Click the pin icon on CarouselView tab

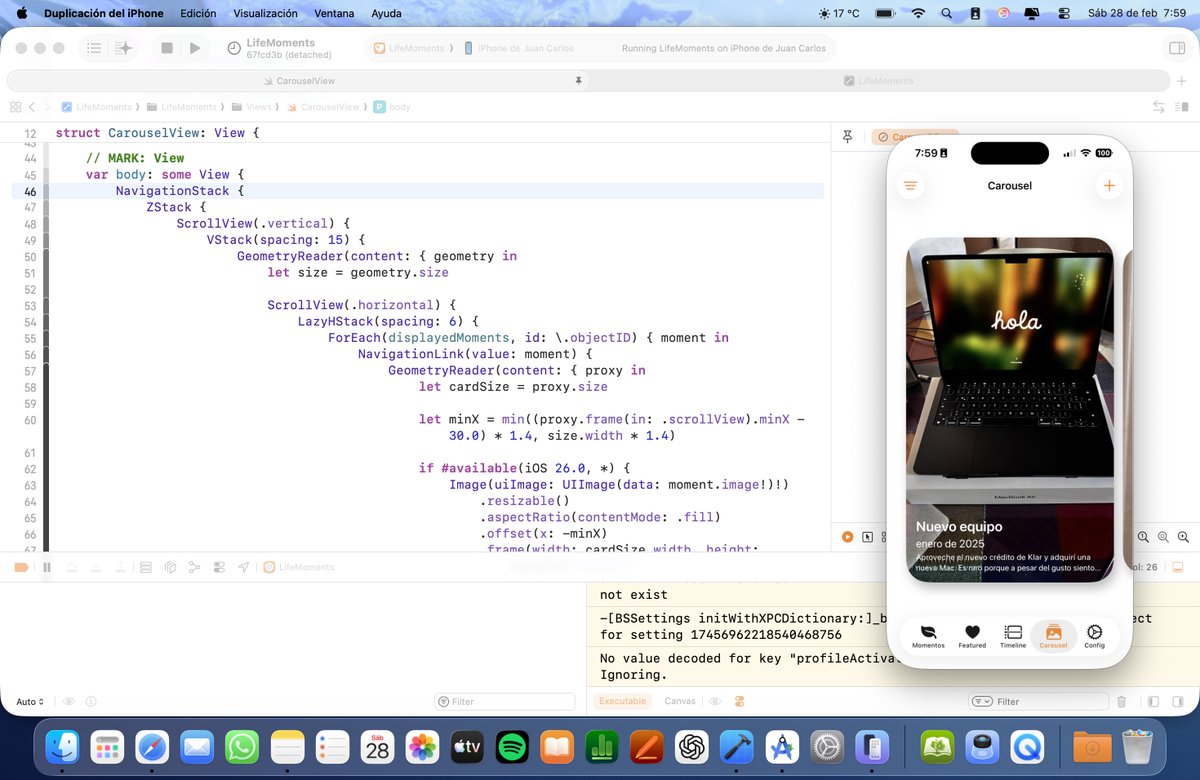coord(578,81)
